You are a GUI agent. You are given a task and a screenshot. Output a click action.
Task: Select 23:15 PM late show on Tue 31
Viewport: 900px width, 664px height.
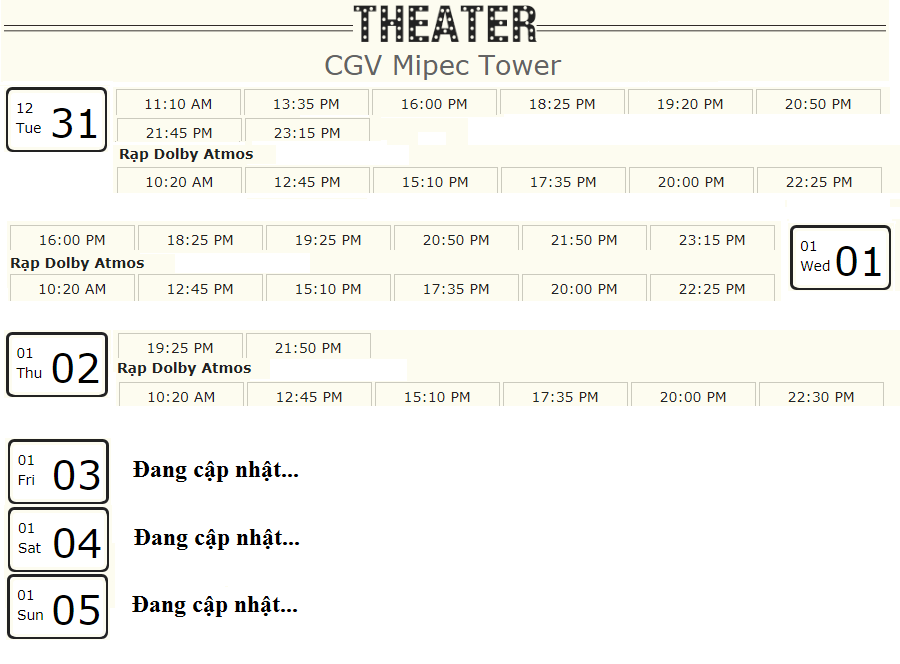[307, 131]
